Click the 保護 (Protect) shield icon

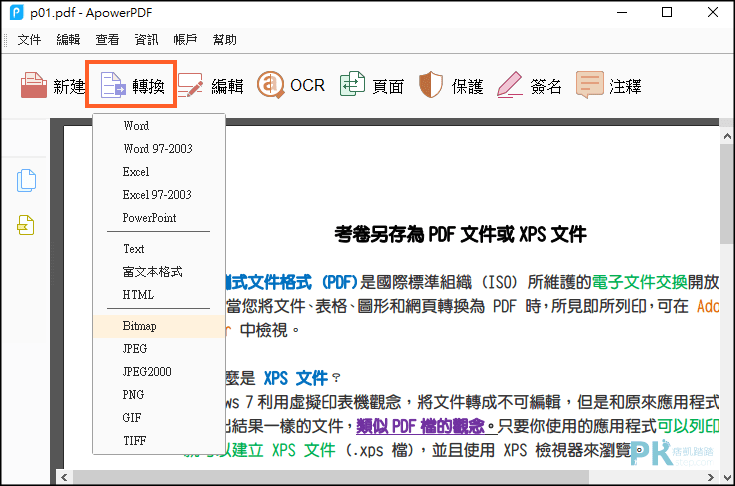pyautogui.click(x=431, y=85)
